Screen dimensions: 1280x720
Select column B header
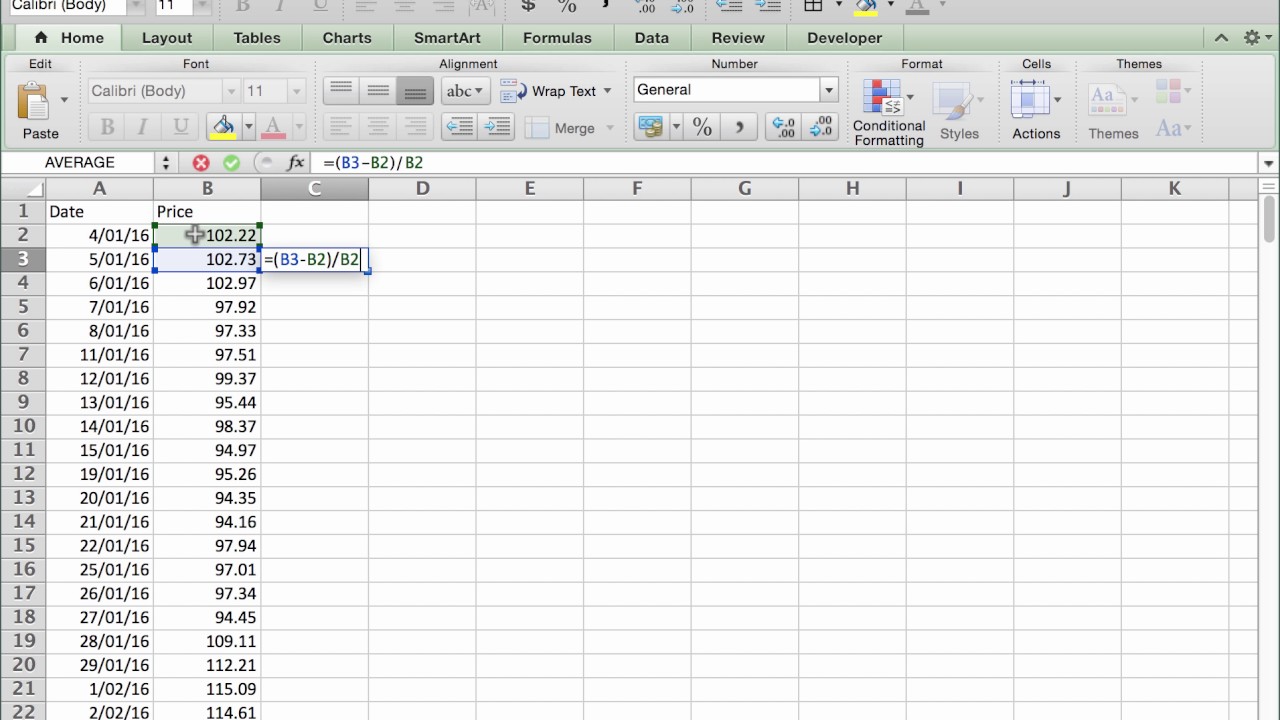[207, 188]
